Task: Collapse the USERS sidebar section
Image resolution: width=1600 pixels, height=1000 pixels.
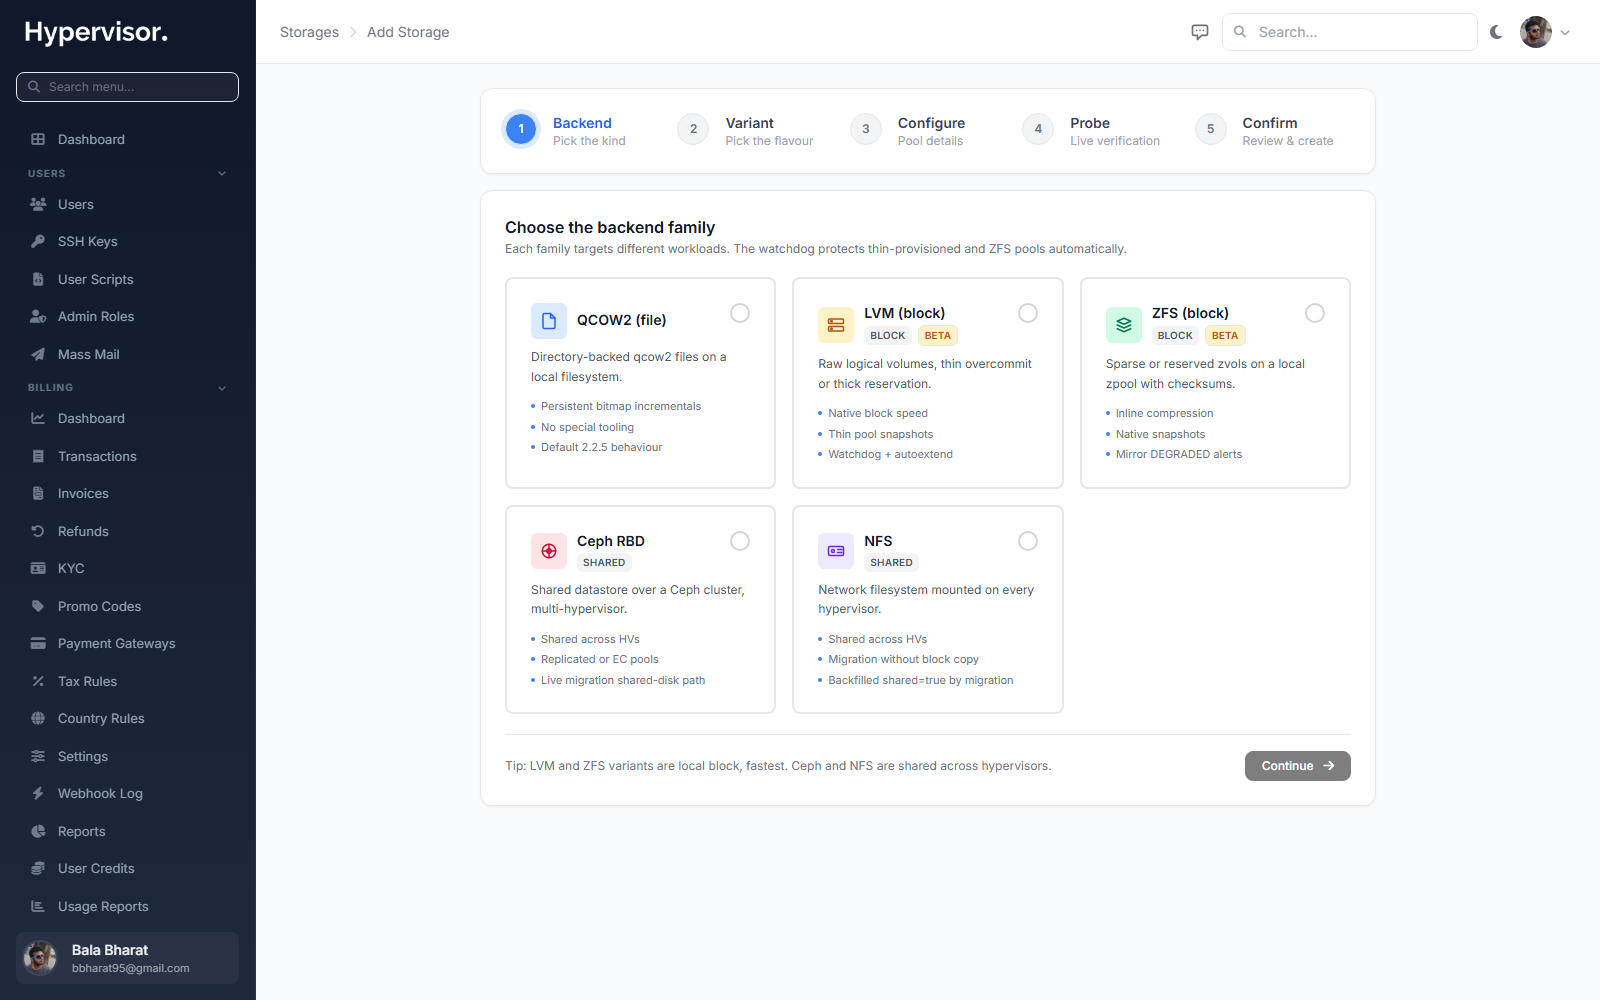Action: (222, 173)
